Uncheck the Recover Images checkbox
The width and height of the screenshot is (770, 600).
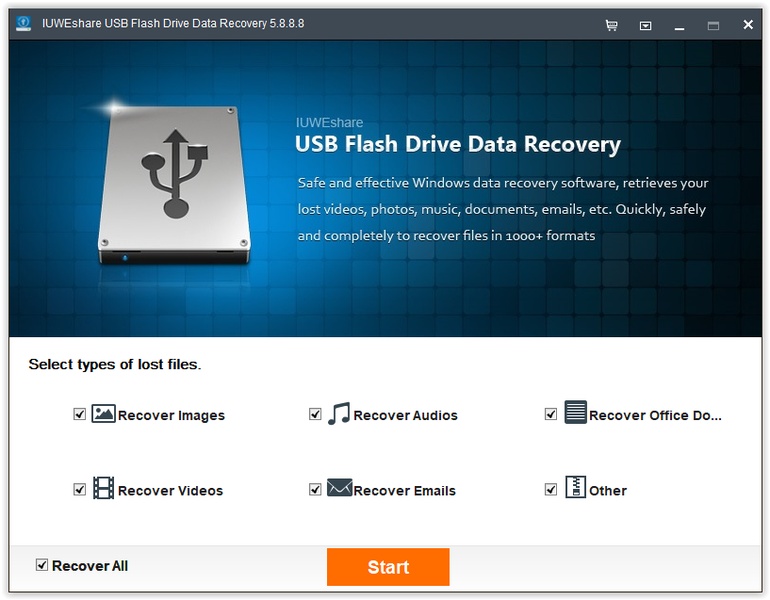80,414
